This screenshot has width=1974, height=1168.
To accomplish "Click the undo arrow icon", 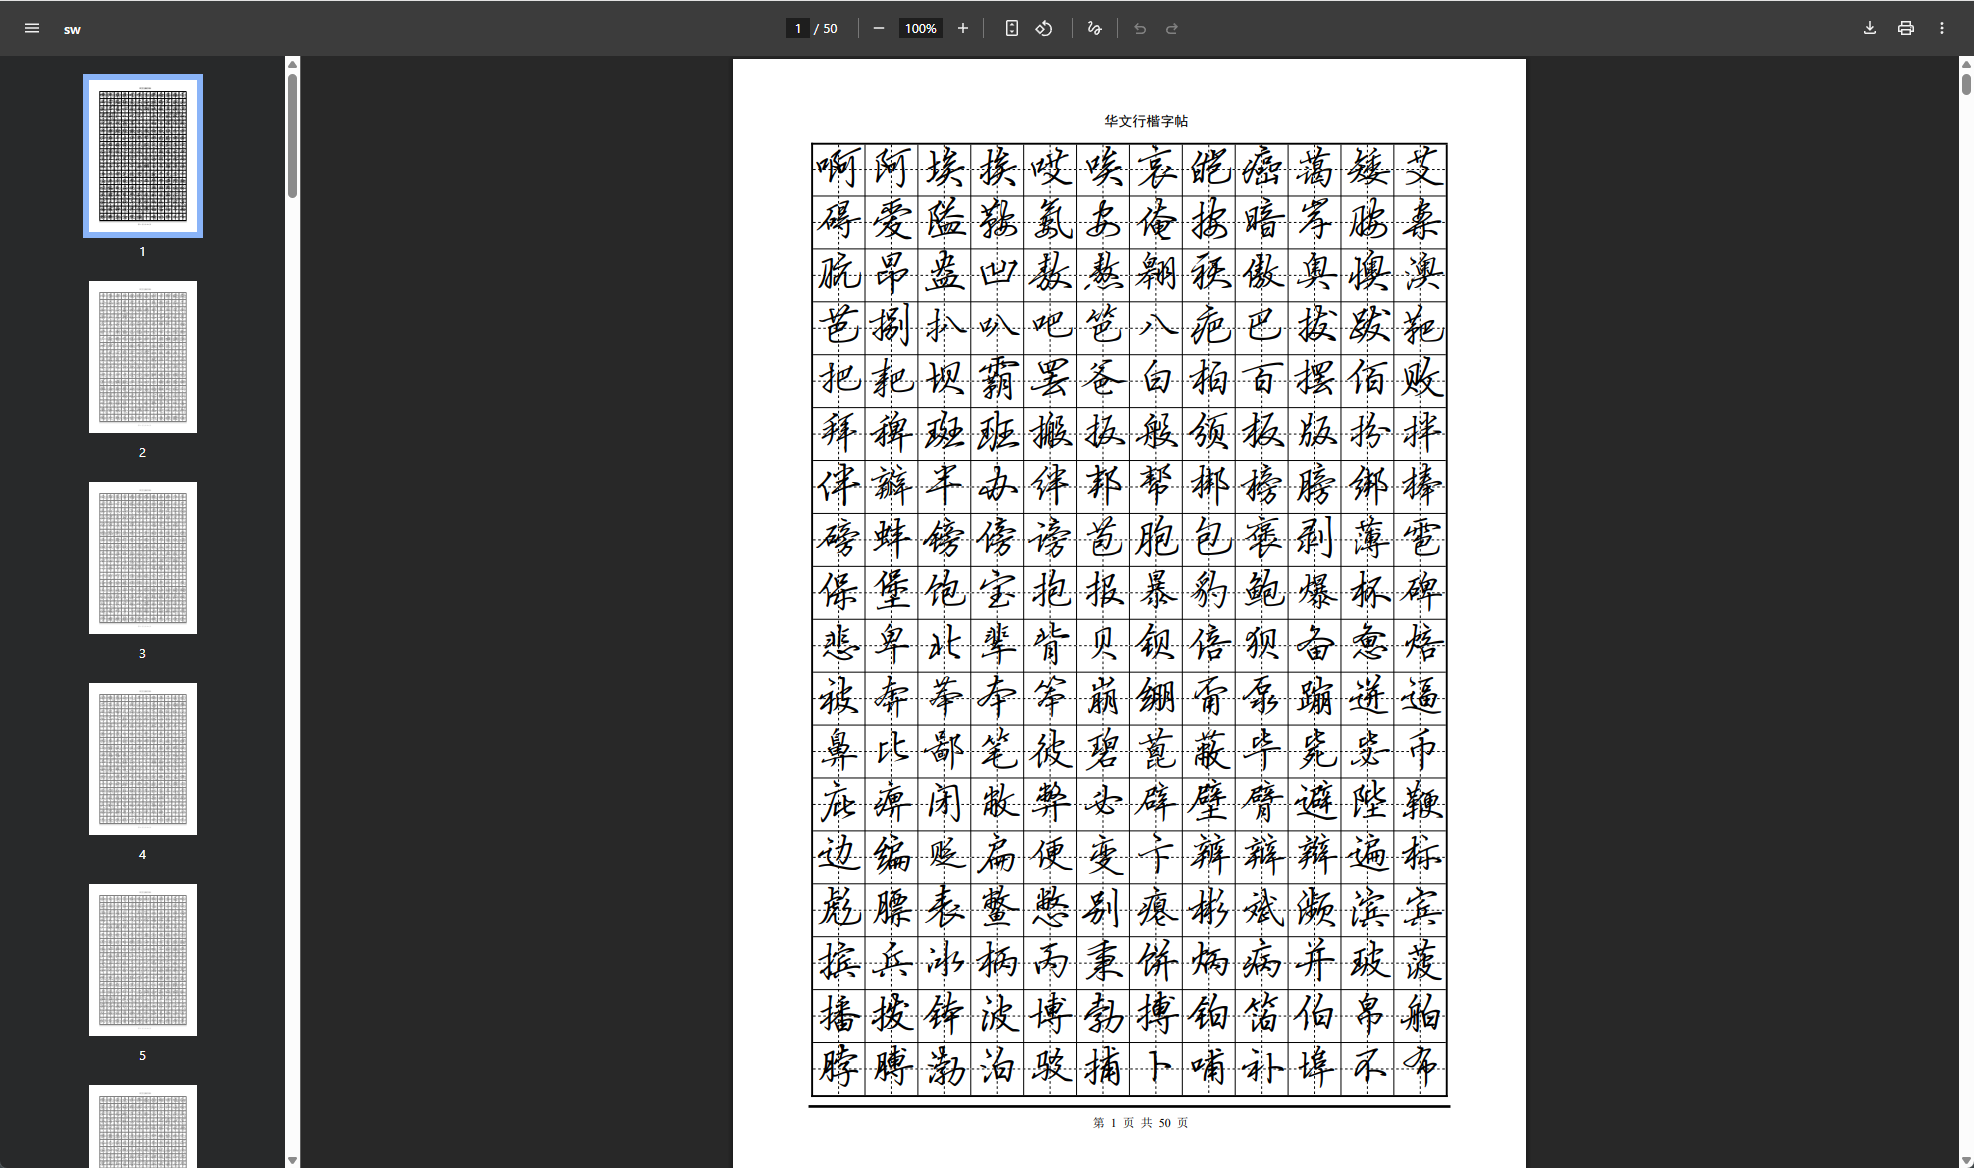I will (1140, 28).
